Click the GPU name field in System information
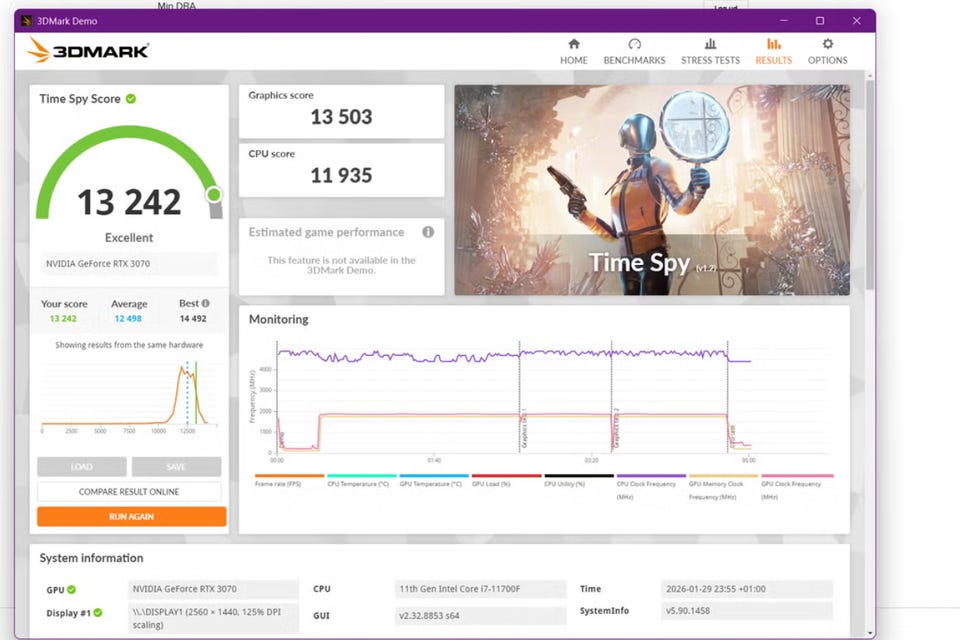The width and height of the screenshot is (960, 640). click(x=213, y=589)
